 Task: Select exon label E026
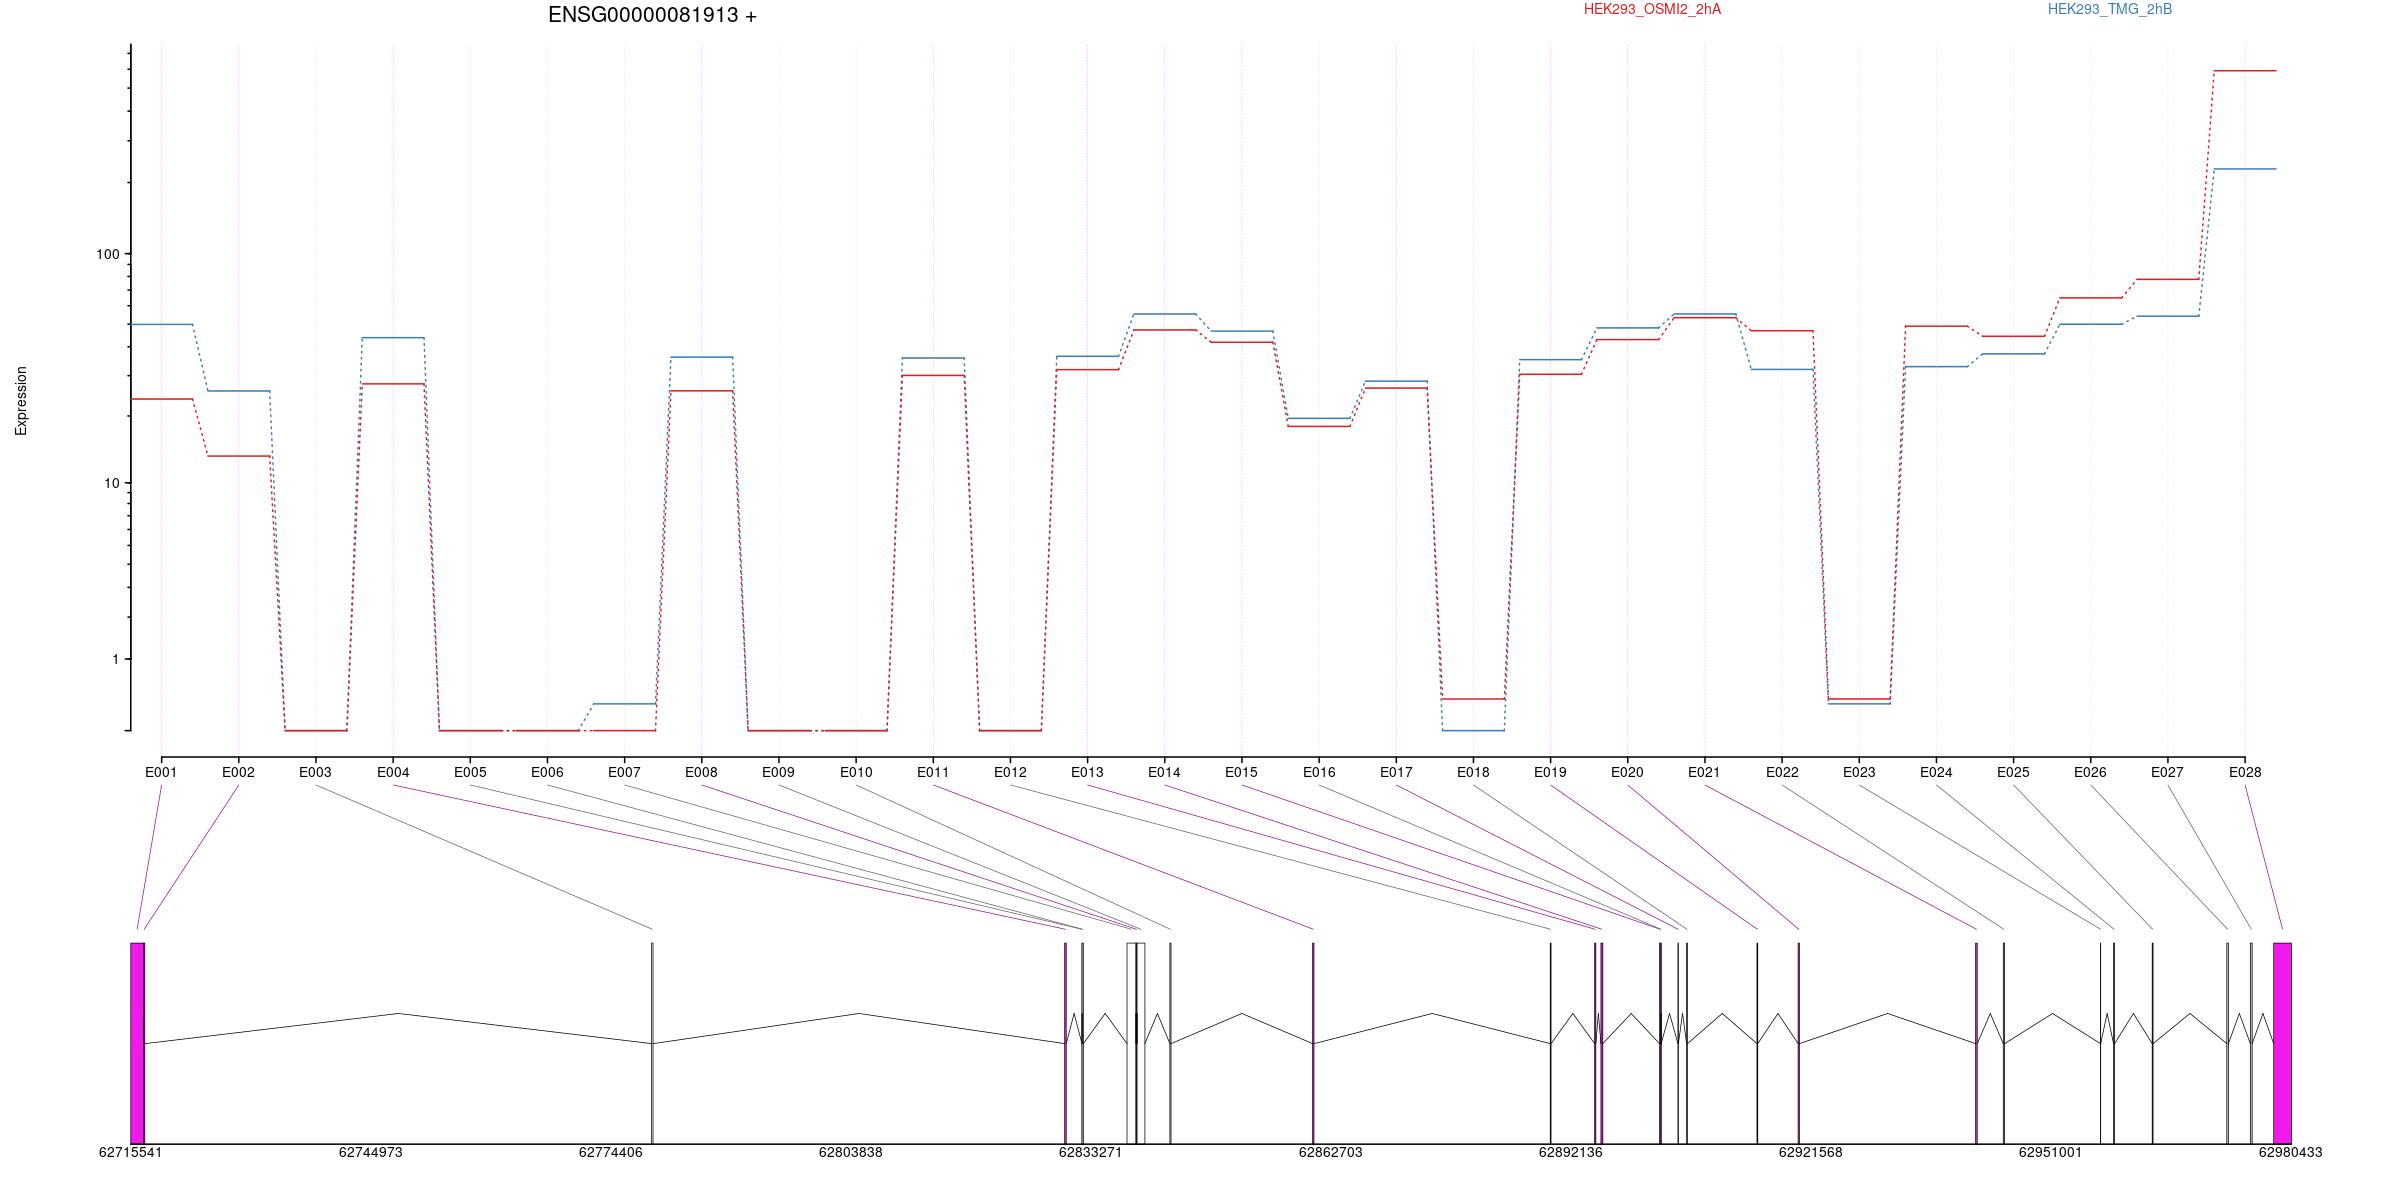pyautogui.click(x=2090, y=772)
